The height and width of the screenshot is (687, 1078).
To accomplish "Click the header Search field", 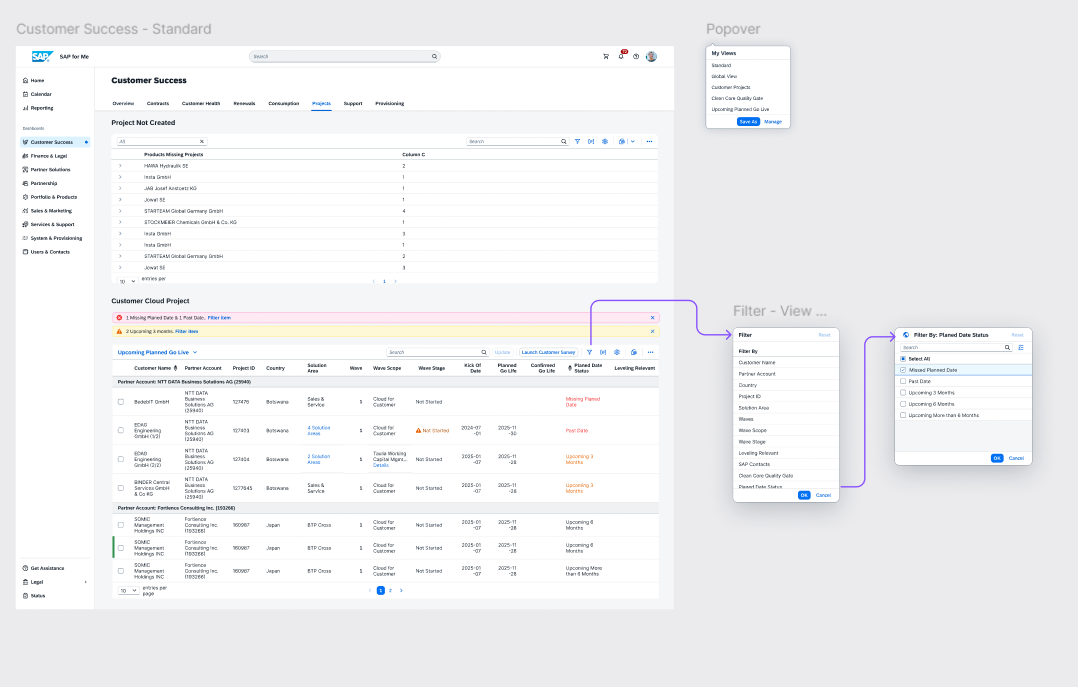I will tap(344, 56).
